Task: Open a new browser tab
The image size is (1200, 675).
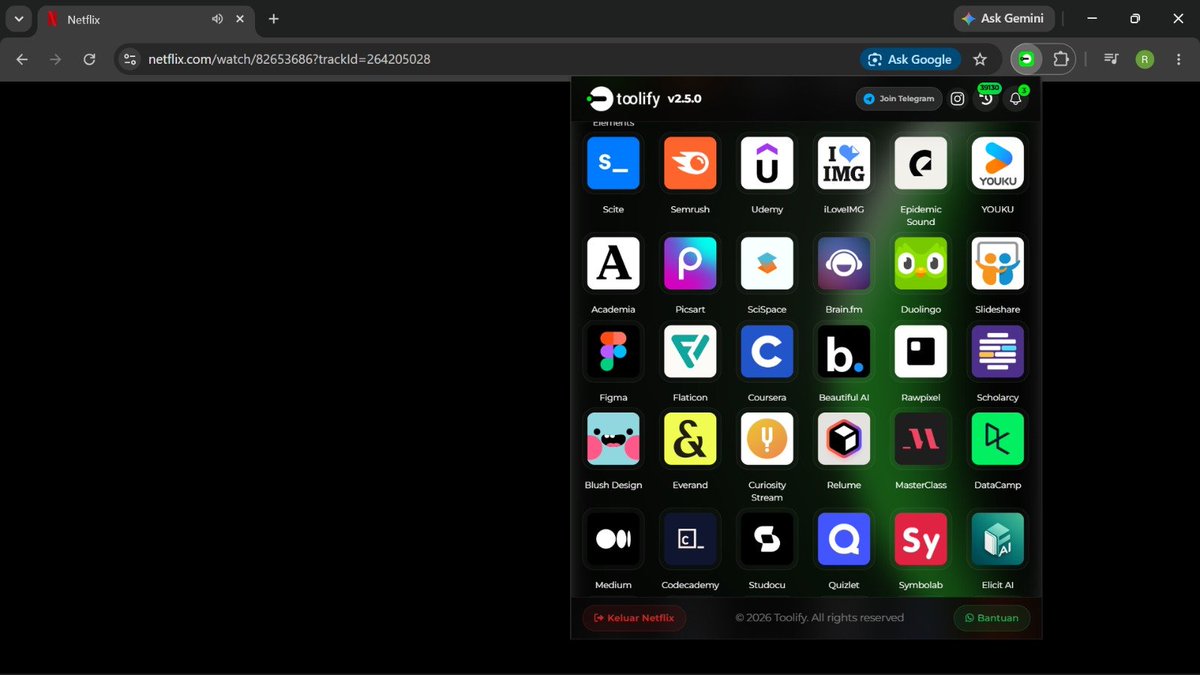Action: 274,19
